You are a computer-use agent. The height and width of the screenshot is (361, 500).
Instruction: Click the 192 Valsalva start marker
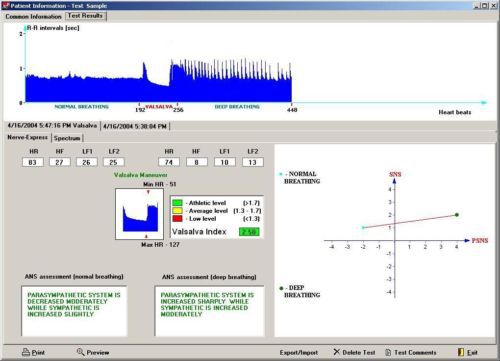tap(140, 109)
